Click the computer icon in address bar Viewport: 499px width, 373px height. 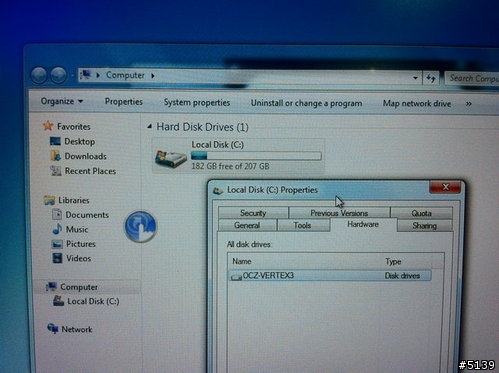coord(86,74)
